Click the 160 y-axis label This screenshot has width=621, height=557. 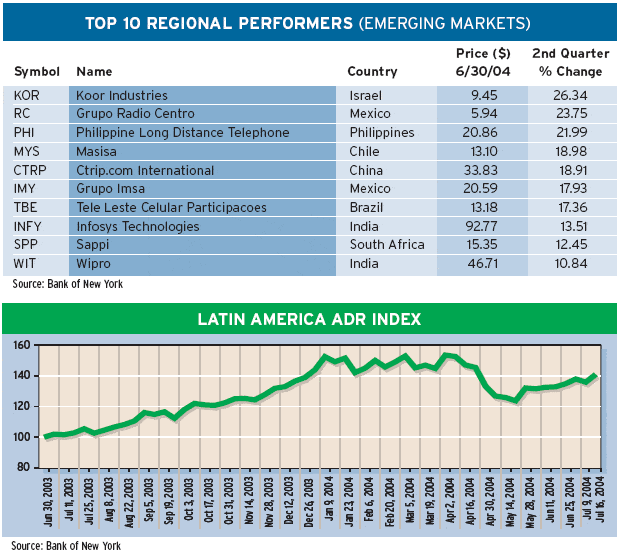(x=21, y=345)
